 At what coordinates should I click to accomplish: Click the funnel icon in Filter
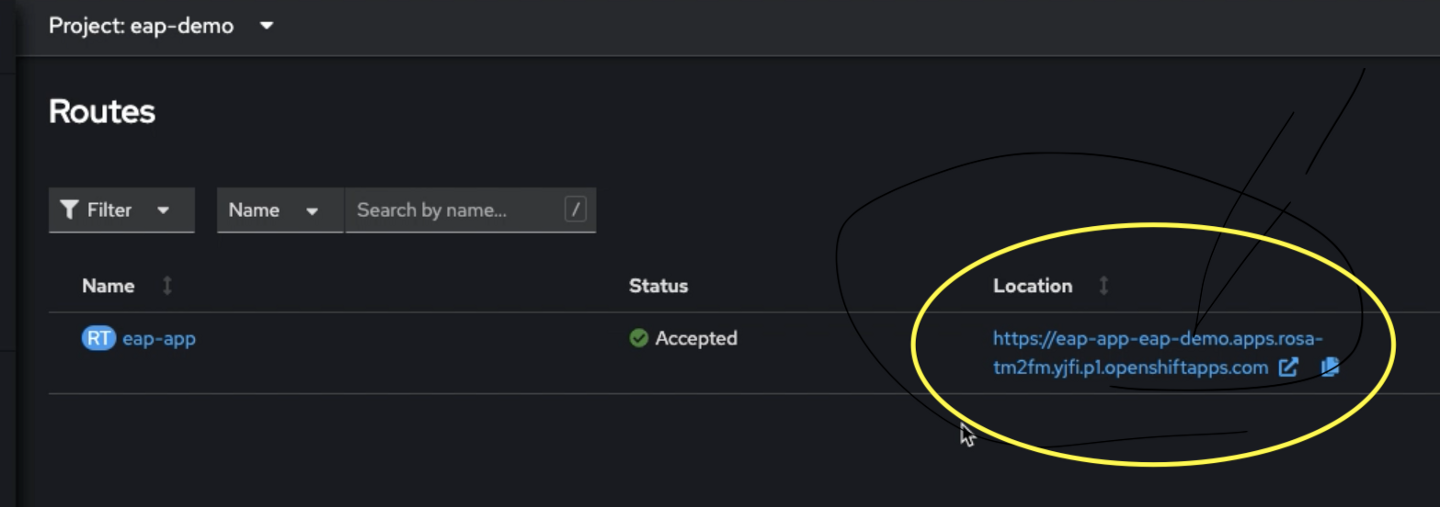69,210
